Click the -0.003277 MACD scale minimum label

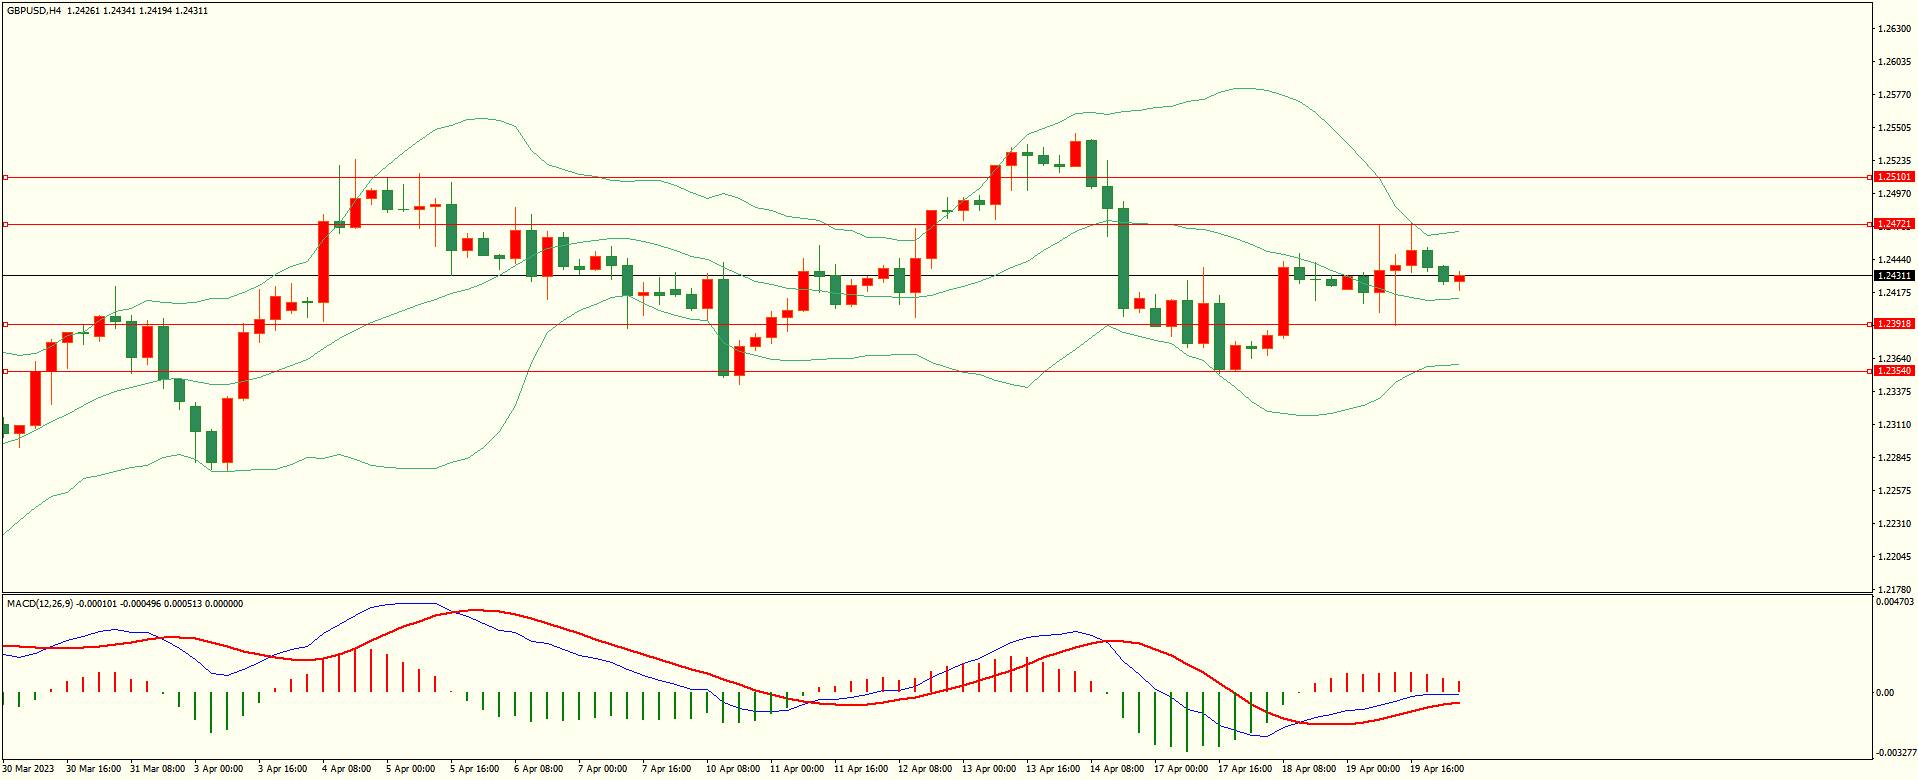(1895, 753)
